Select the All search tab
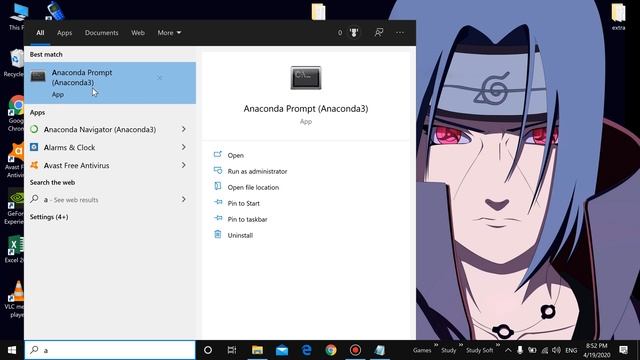Viewport: 640px width, 360px height. tap(40, 33)
